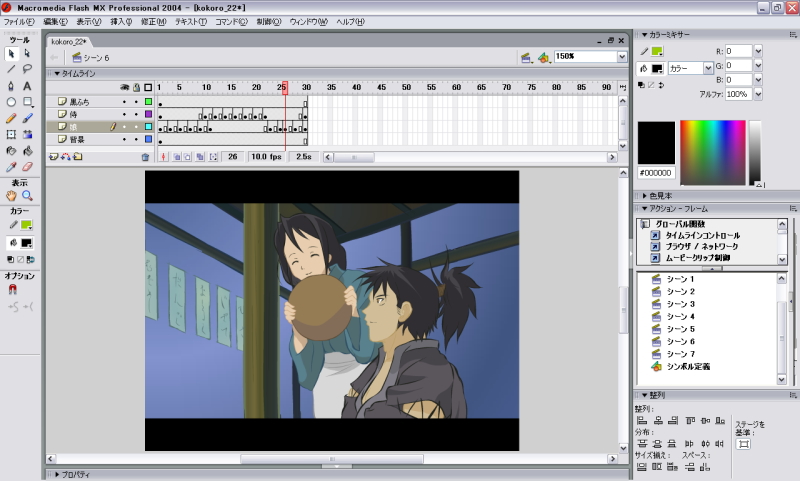The image size is (800, 481).
Task: Select the Pencil tool
Action: (x=11, y=118)
